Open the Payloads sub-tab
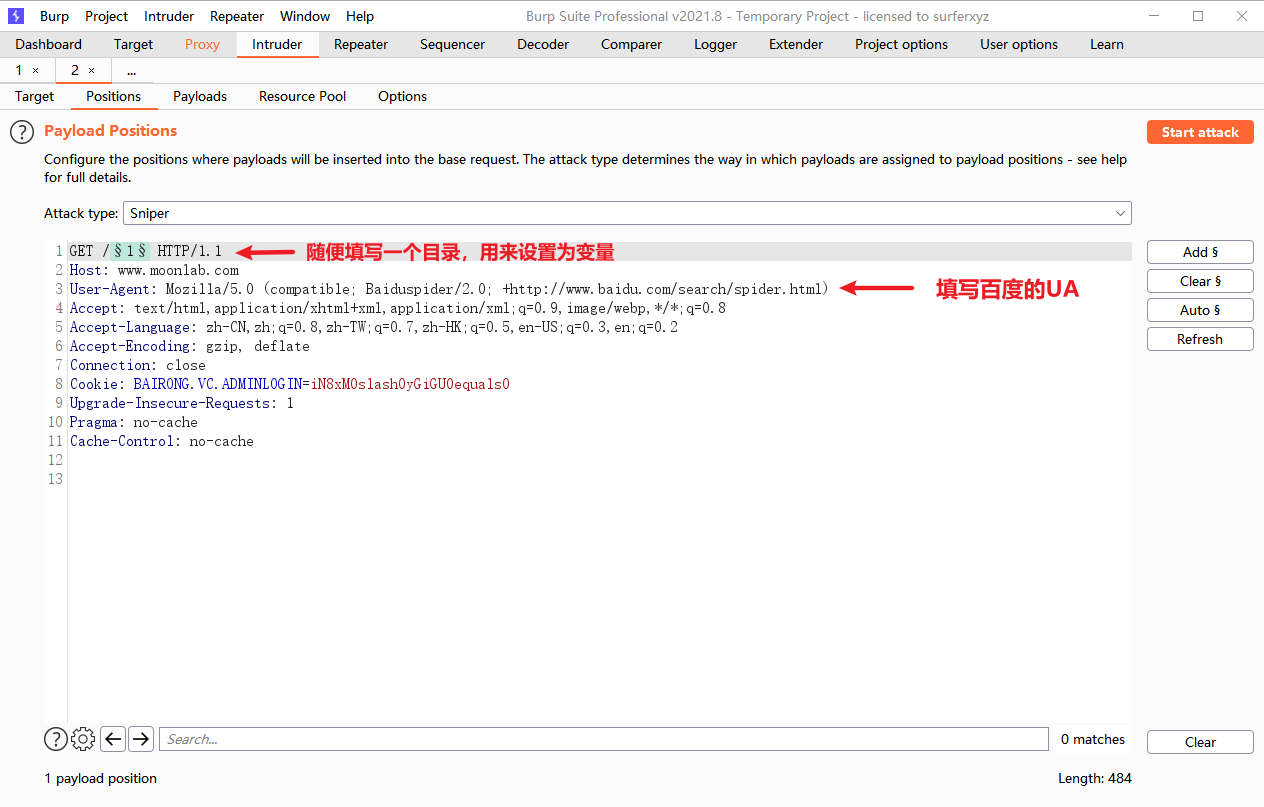Viewport: 1264px width, 807px height. [x=200, y=96]
